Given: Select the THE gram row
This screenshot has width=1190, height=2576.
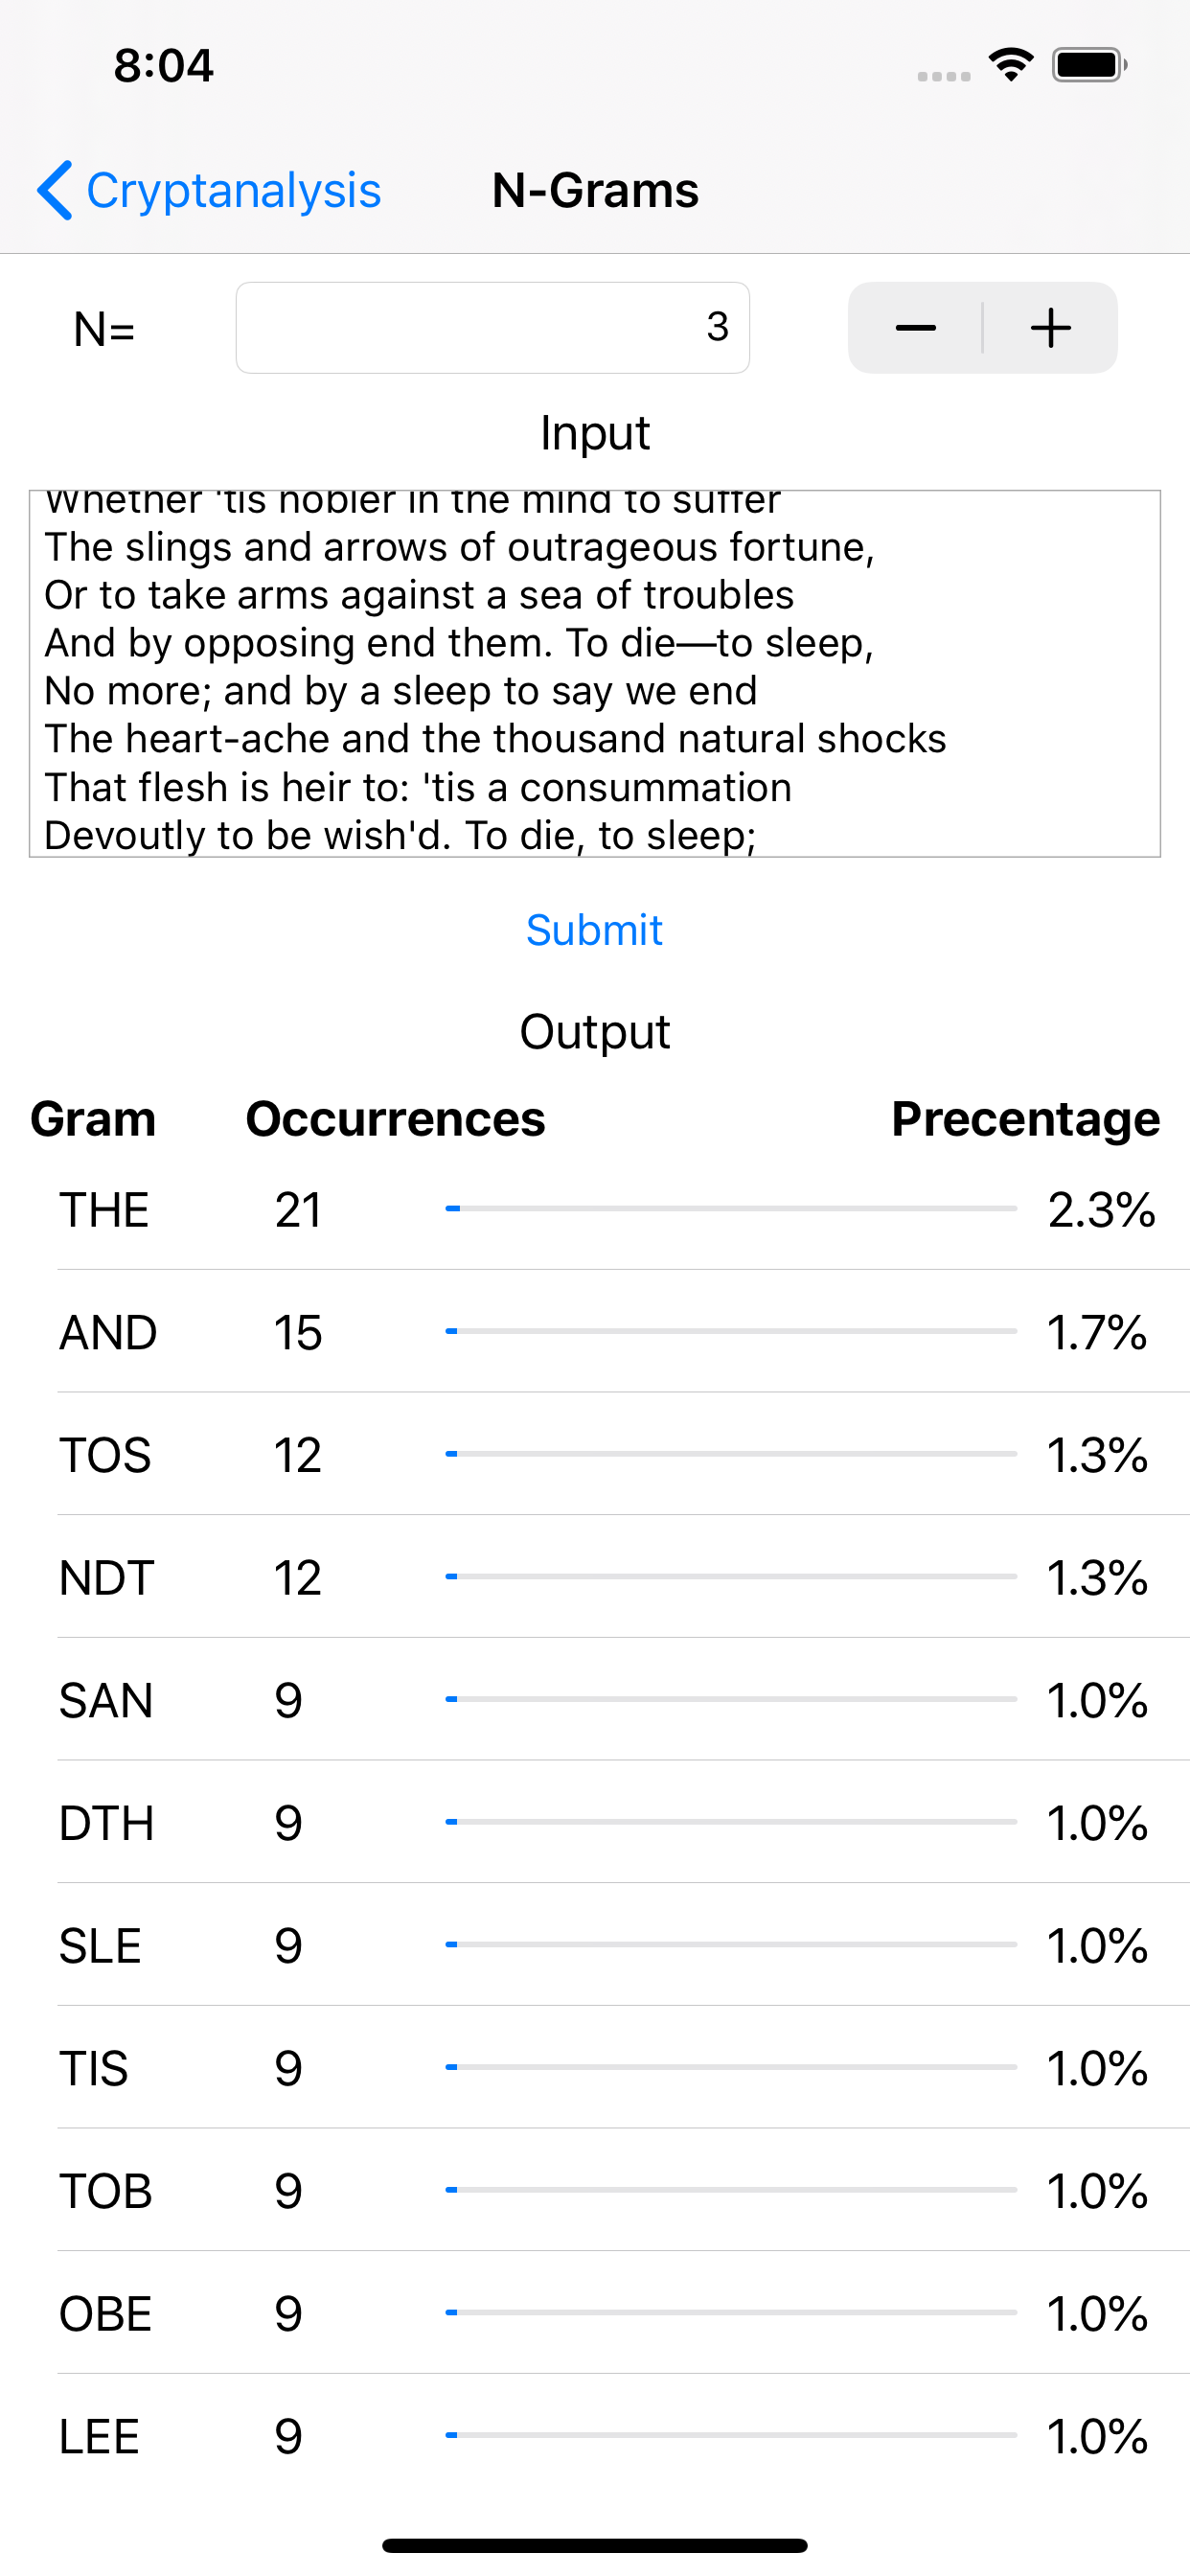Looking at the screenshot, I should tap(622, 1209).
